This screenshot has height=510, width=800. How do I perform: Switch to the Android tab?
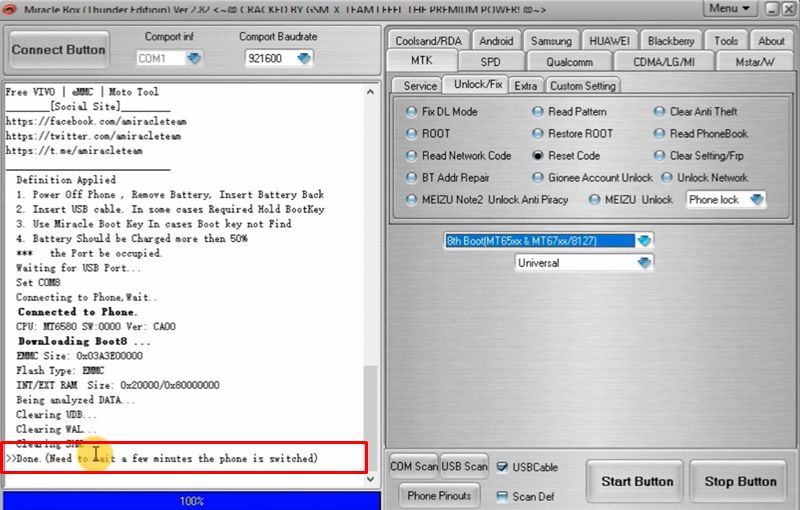496,41
